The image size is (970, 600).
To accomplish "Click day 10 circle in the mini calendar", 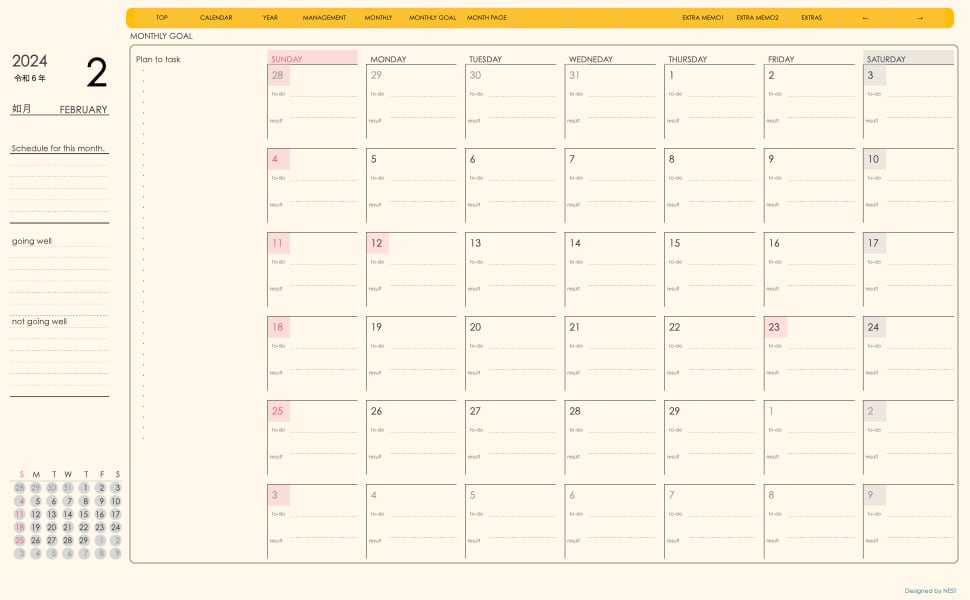I will pos(116,501).
